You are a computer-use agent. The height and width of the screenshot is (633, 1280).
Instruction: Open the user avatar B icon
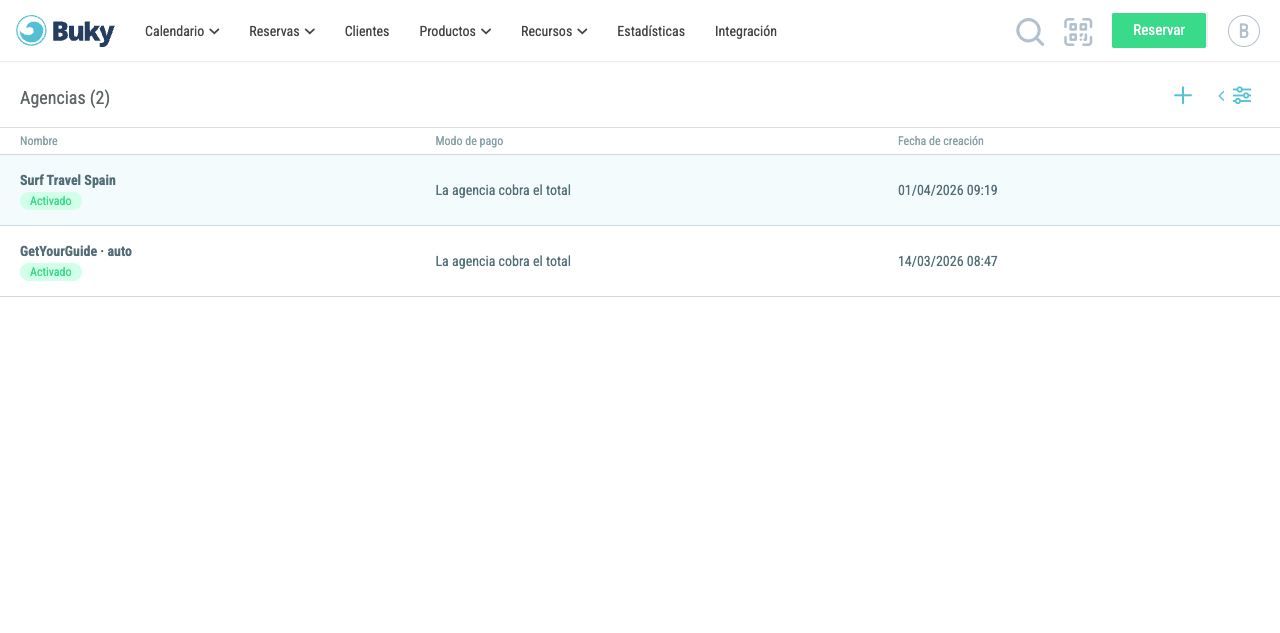click(1244, 31)
